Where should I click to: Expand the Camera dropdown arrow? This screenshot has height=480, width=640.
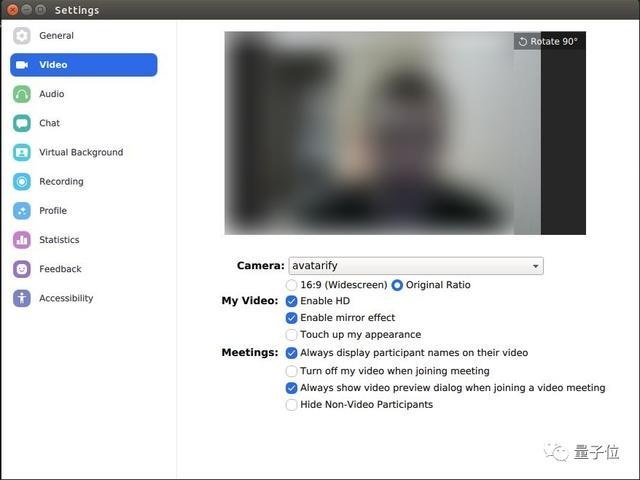click(x=535, y=266)
